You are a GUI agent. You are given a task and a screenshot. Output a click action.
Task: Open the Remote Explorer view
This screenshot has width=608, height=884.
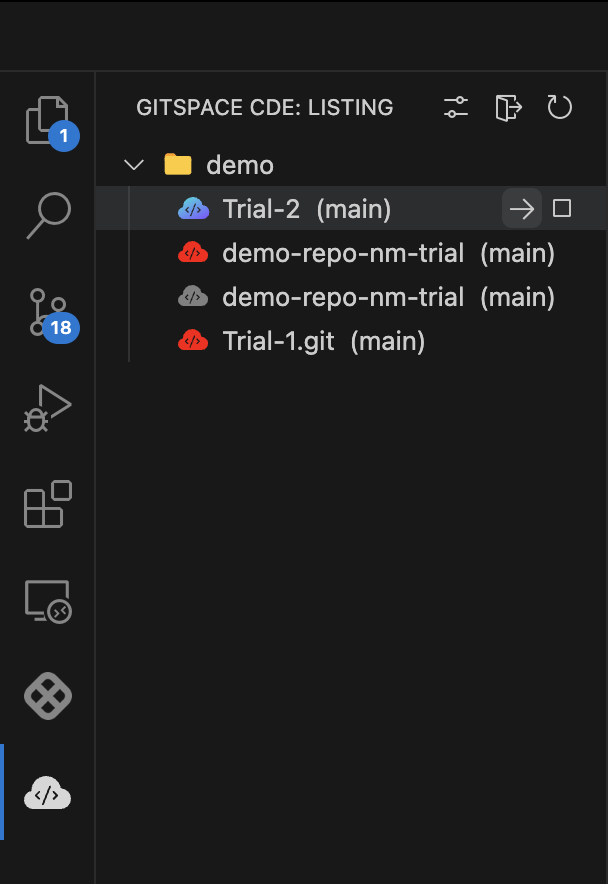point(47,601)
